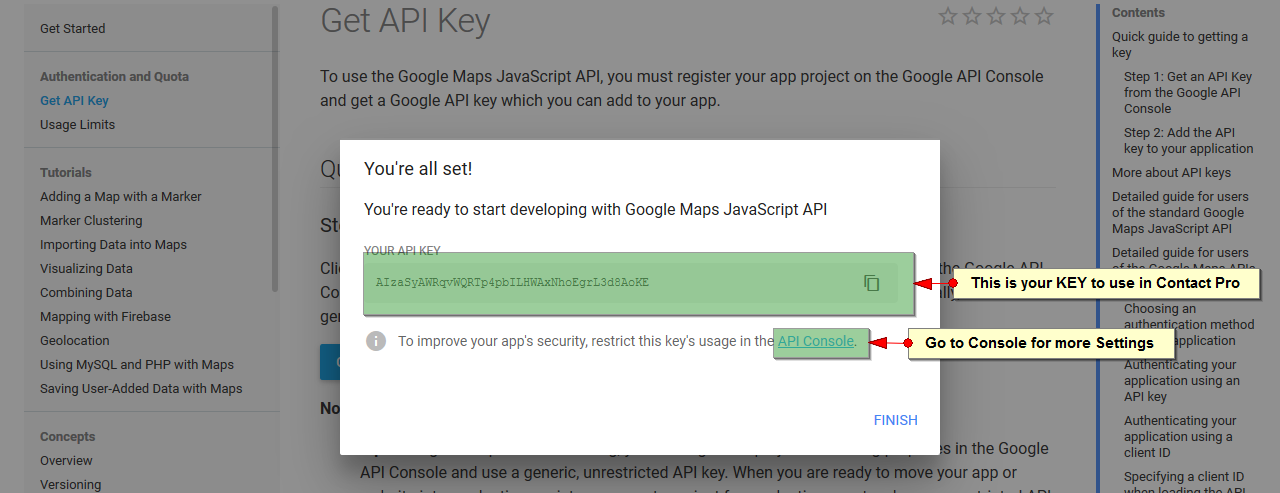
Task: Click the second rating star
Action: pos(972,16)
